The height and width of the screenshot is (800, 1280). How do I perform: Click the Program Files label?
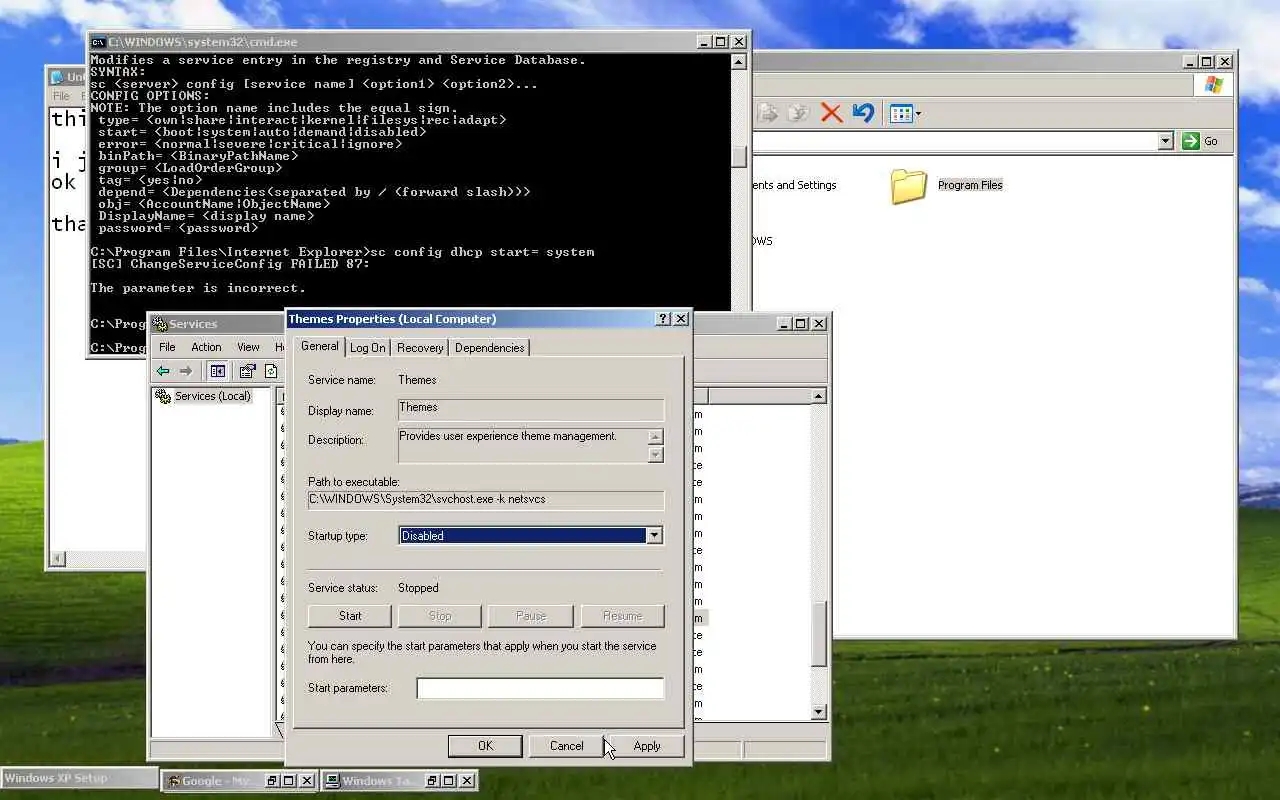click(970, 185)
